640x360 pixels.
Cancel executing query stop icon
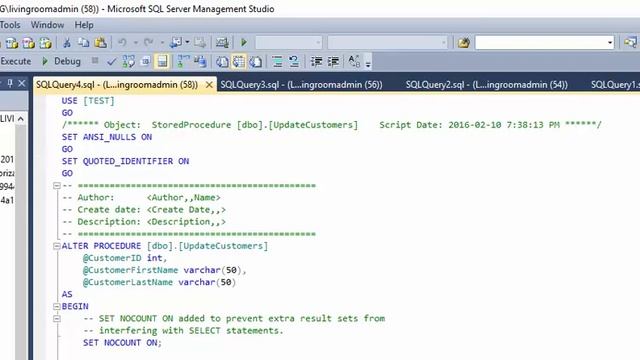pos(95,61)
